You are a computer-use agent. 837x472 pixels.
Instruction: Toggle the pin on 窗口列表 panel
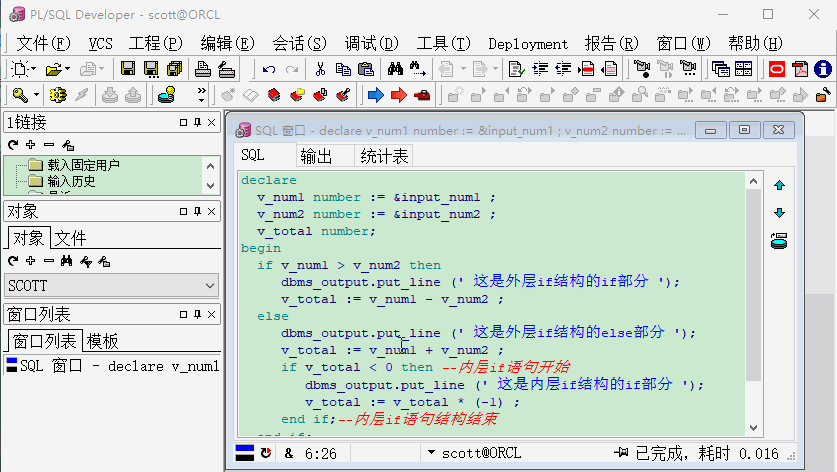coord(198,314)
